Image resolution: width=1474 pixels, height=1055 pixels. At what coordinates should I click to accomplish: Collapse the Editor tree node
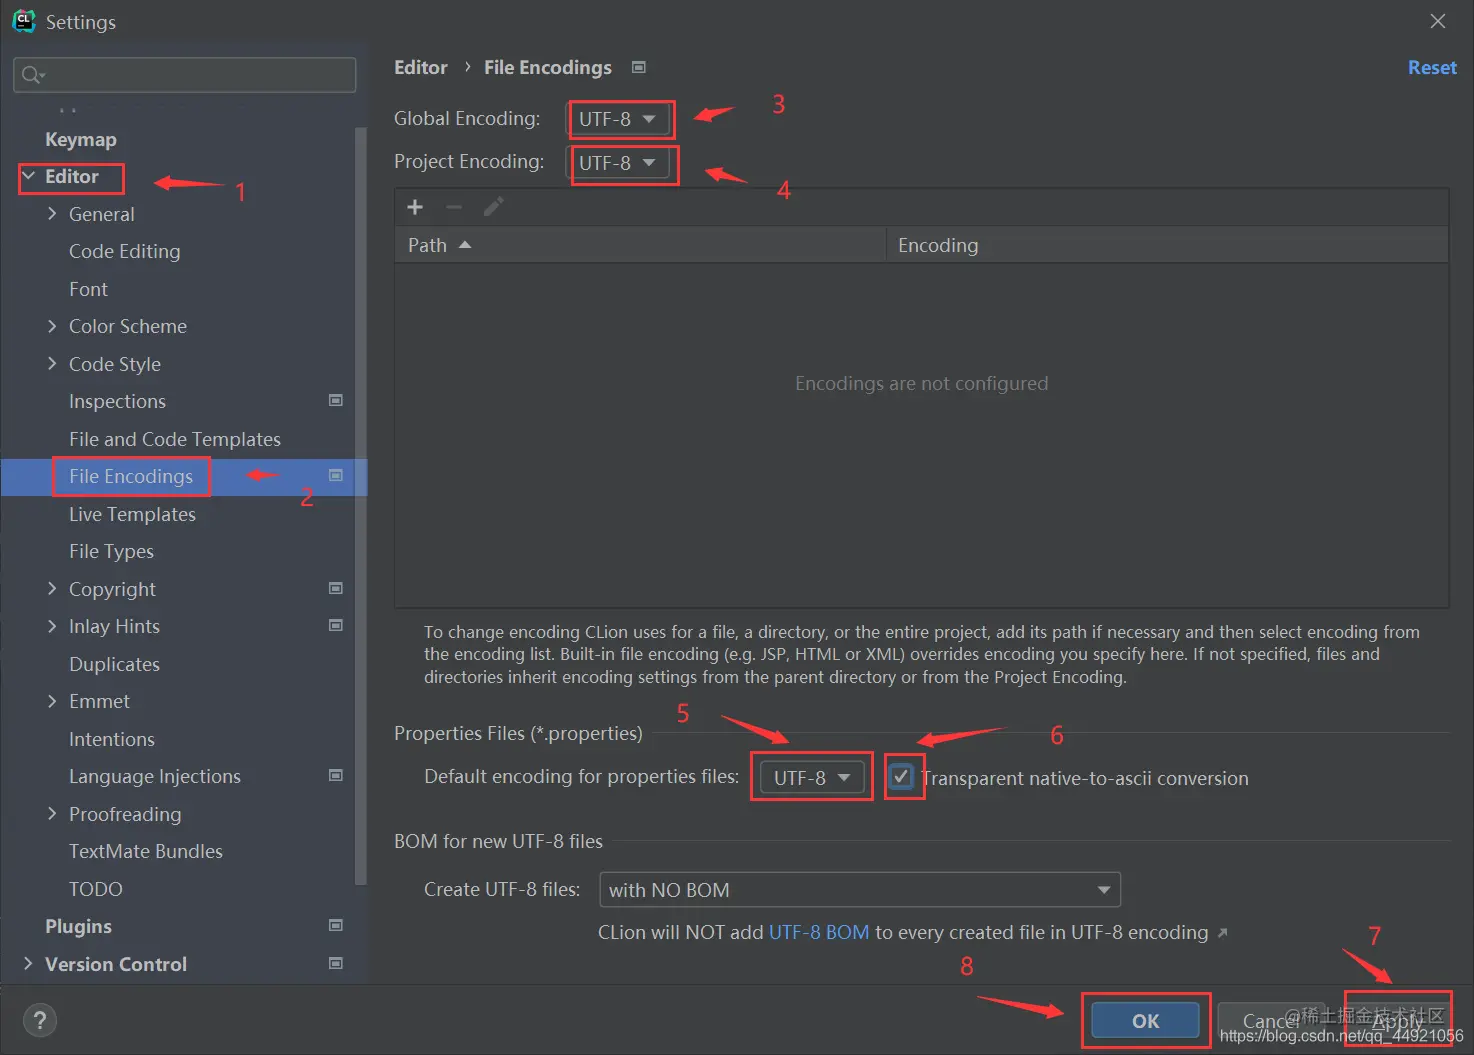click(29, 176)
